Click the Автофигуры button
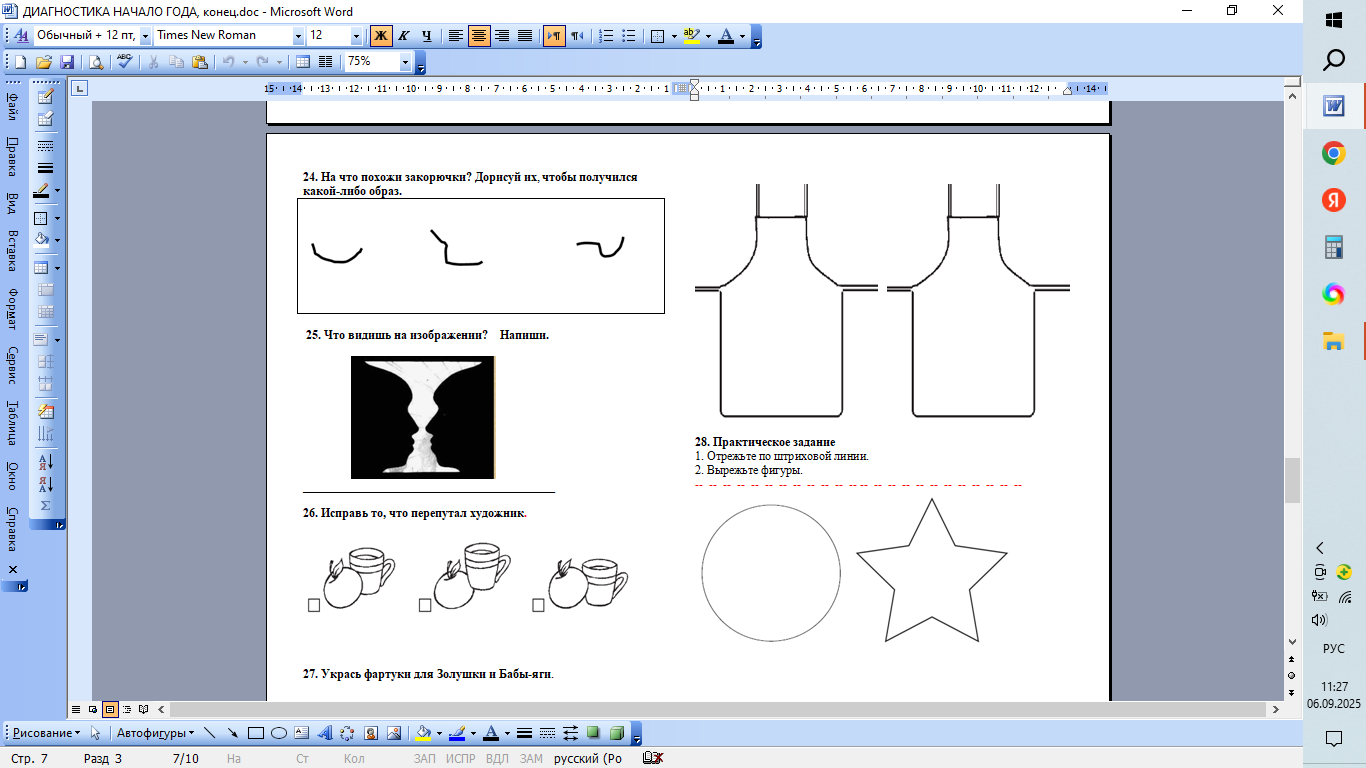The height and width of the screenshot is (768, 1366). click(155, 733)
